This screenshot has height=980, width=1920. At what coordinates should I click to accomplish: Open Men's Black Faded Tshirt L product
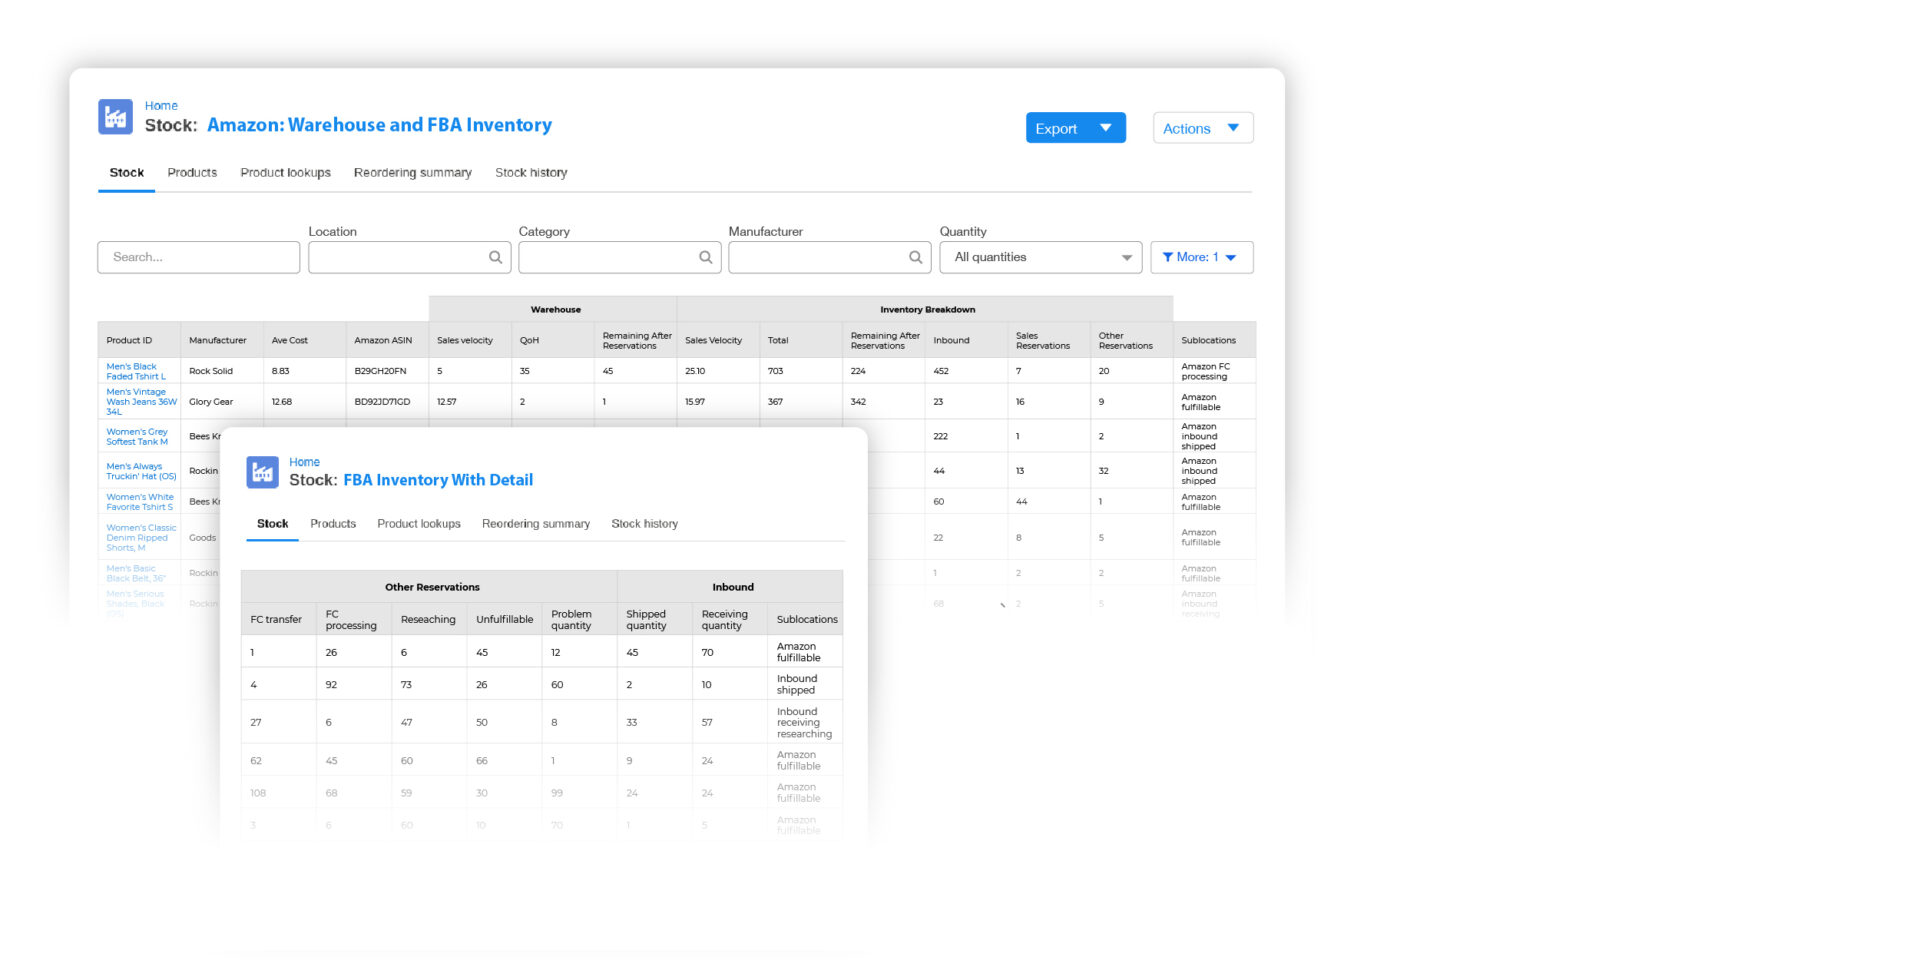(136, 371)
